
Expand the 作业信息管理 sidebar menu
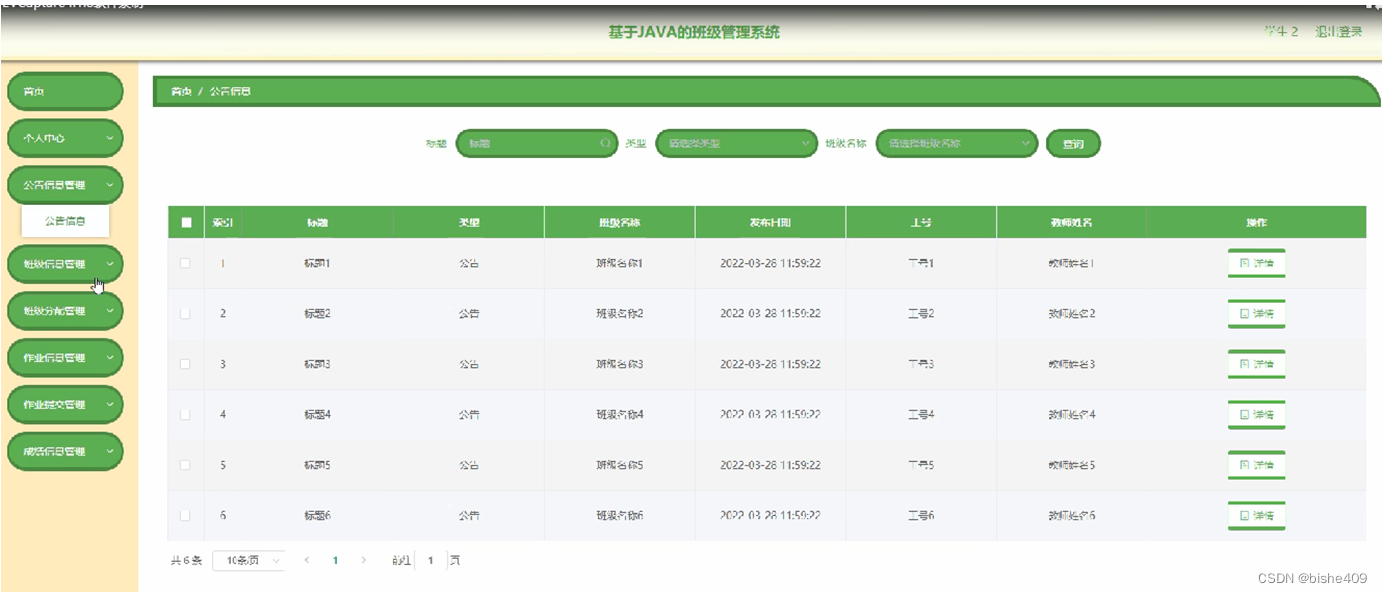coord(65,358)
